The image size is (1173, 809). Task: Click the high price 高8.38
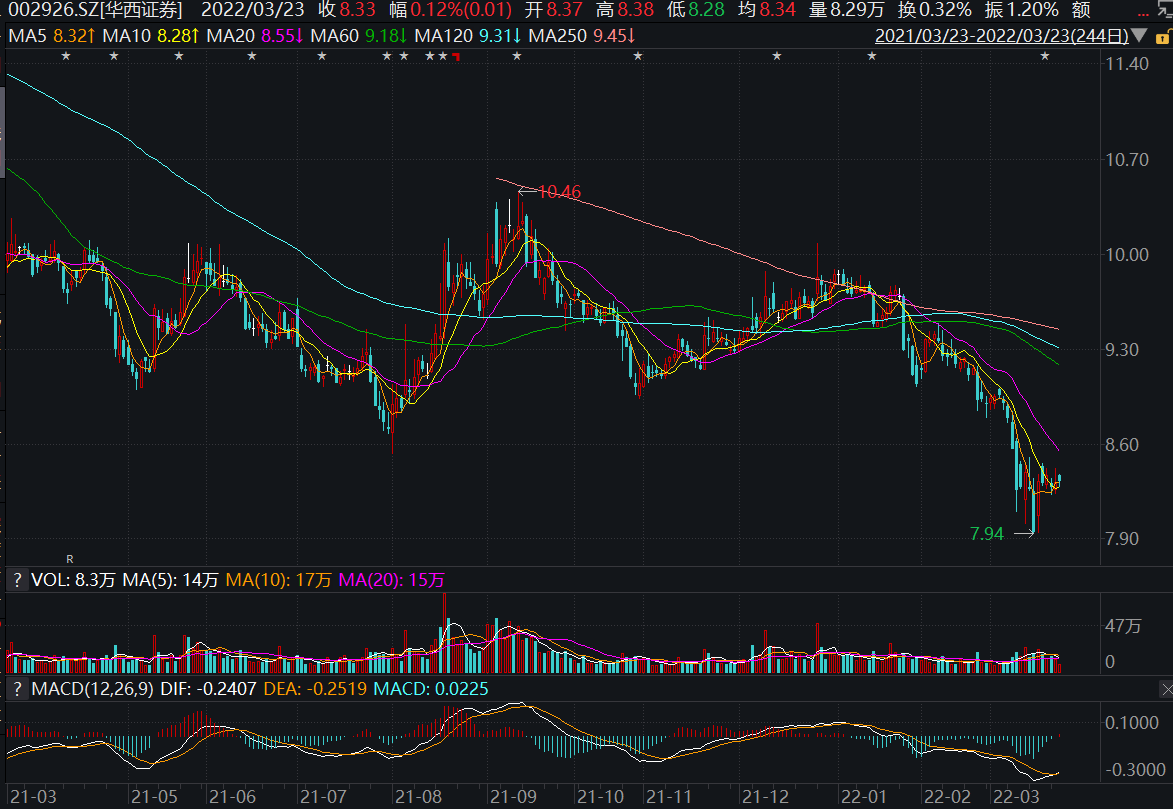625,10
